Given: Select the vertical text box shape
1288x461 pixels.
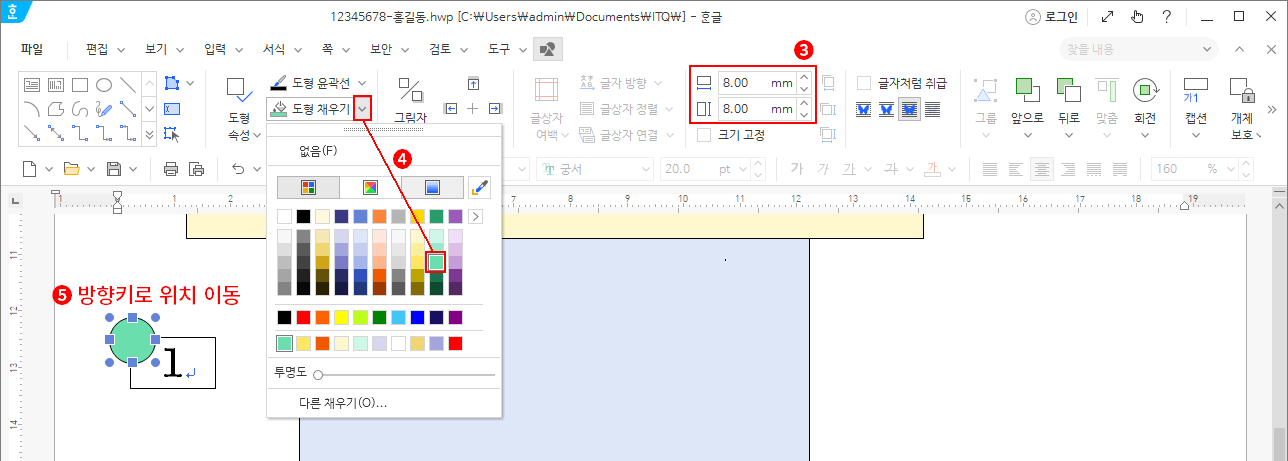Looking at the screenshot, I should 56,84.
